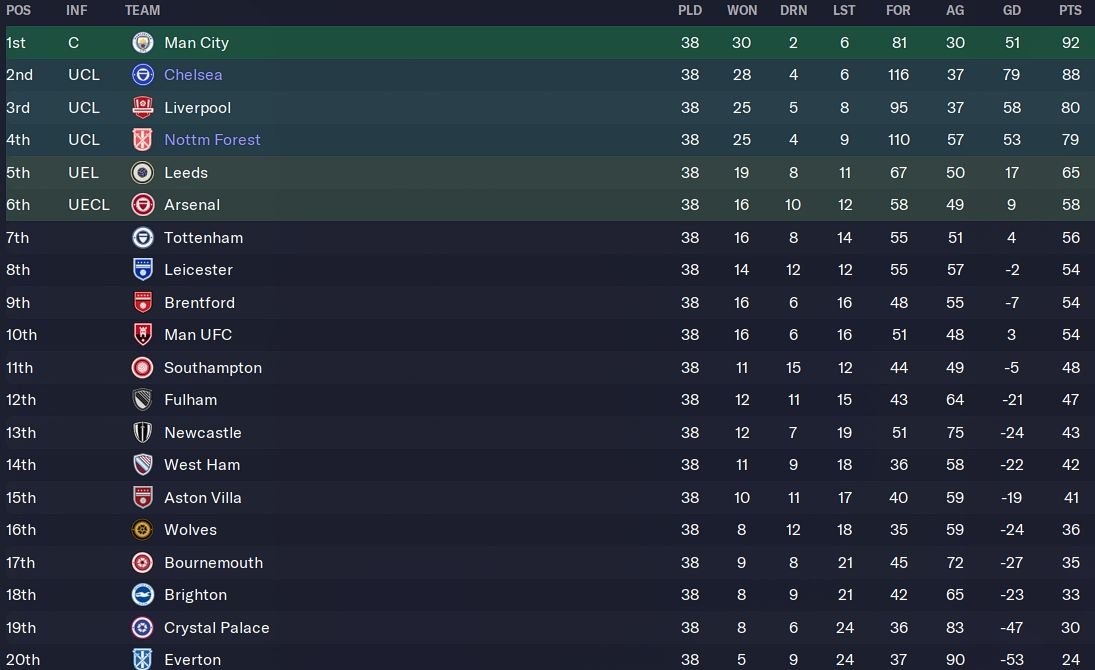Click the Chelsea club badge icon
The width and height of the screenshot is (1095, 670).
click(142, 75)
